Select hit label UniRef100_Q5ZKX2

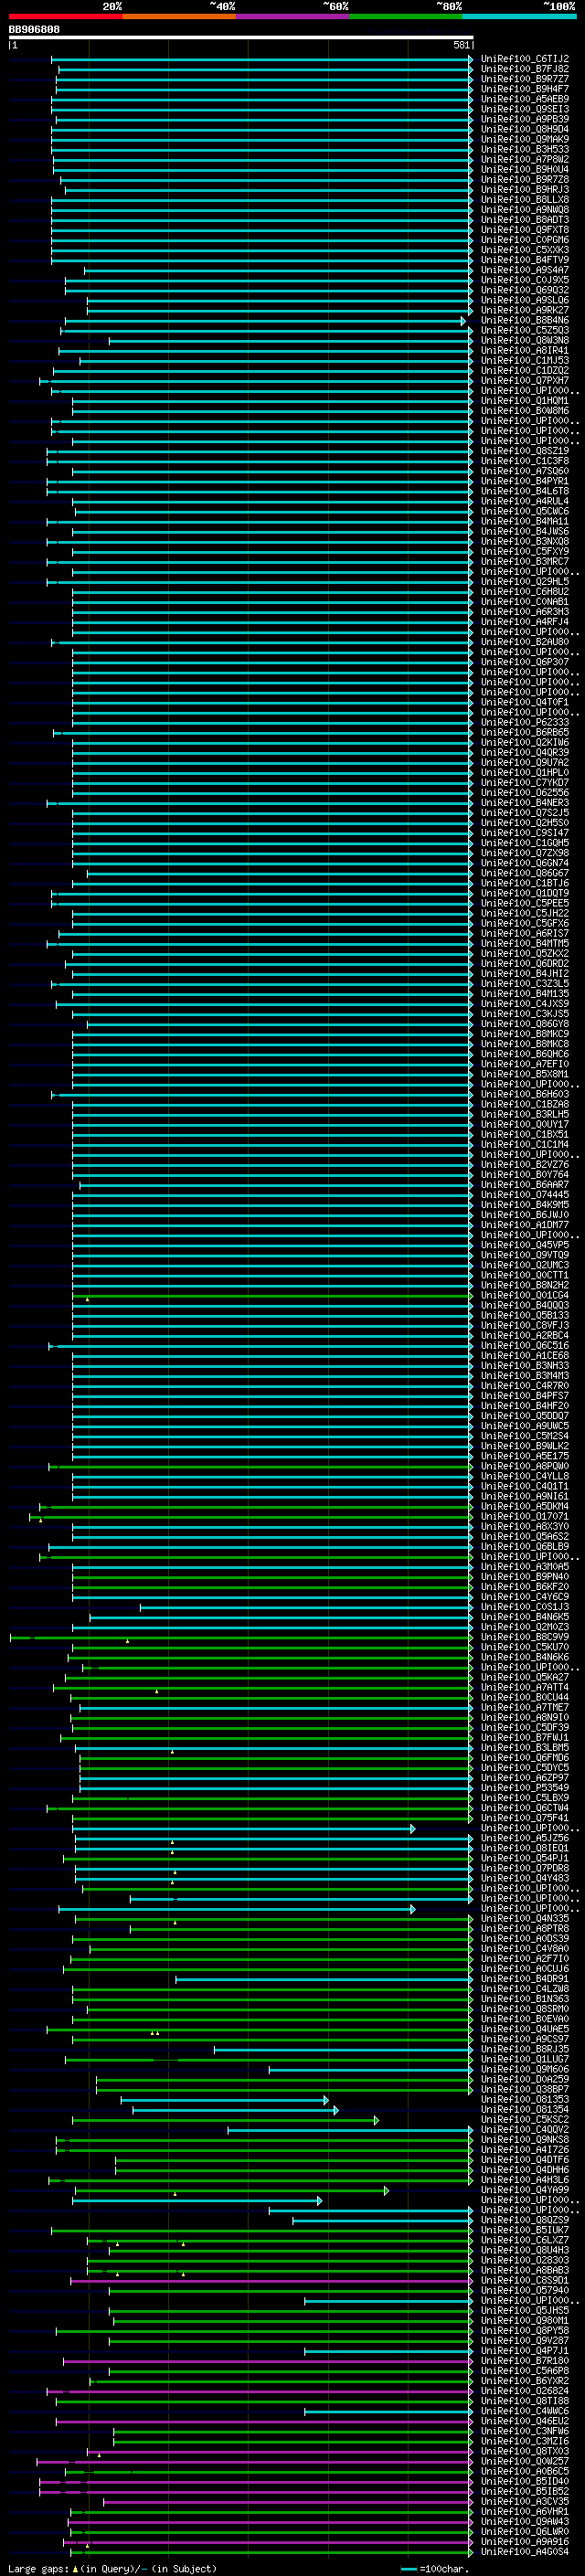point(525,954)
